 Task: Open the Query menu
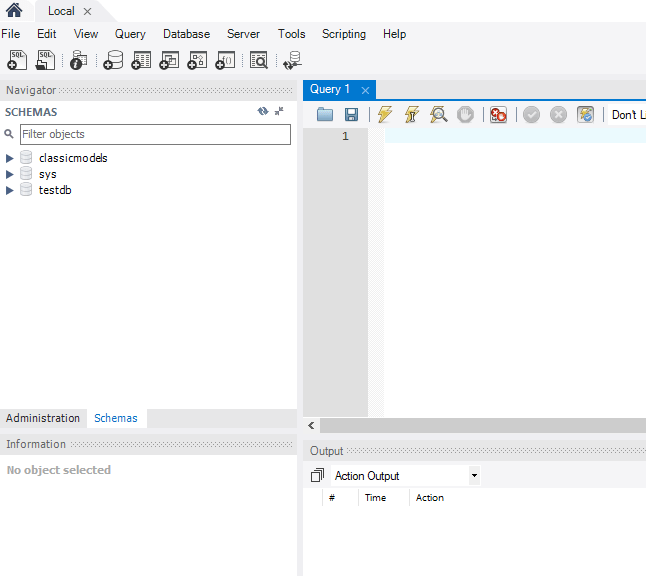click(130, 34)
